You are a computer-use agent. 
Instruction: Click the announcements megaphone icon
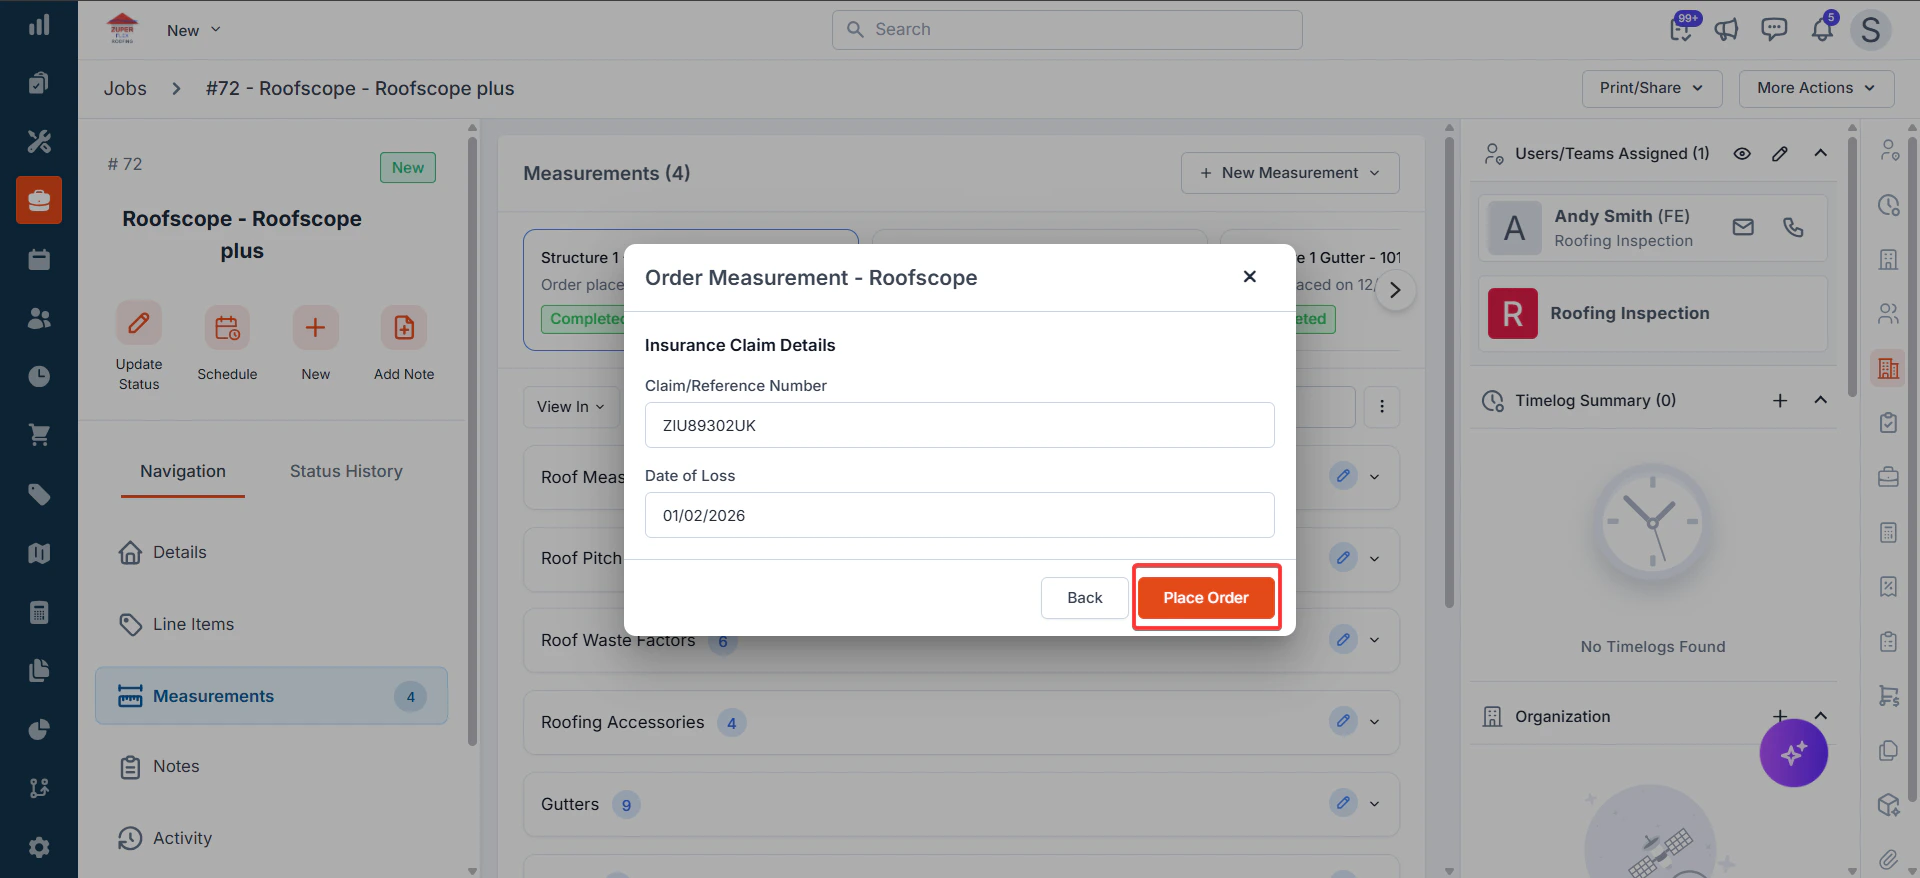coord(1726,30)
